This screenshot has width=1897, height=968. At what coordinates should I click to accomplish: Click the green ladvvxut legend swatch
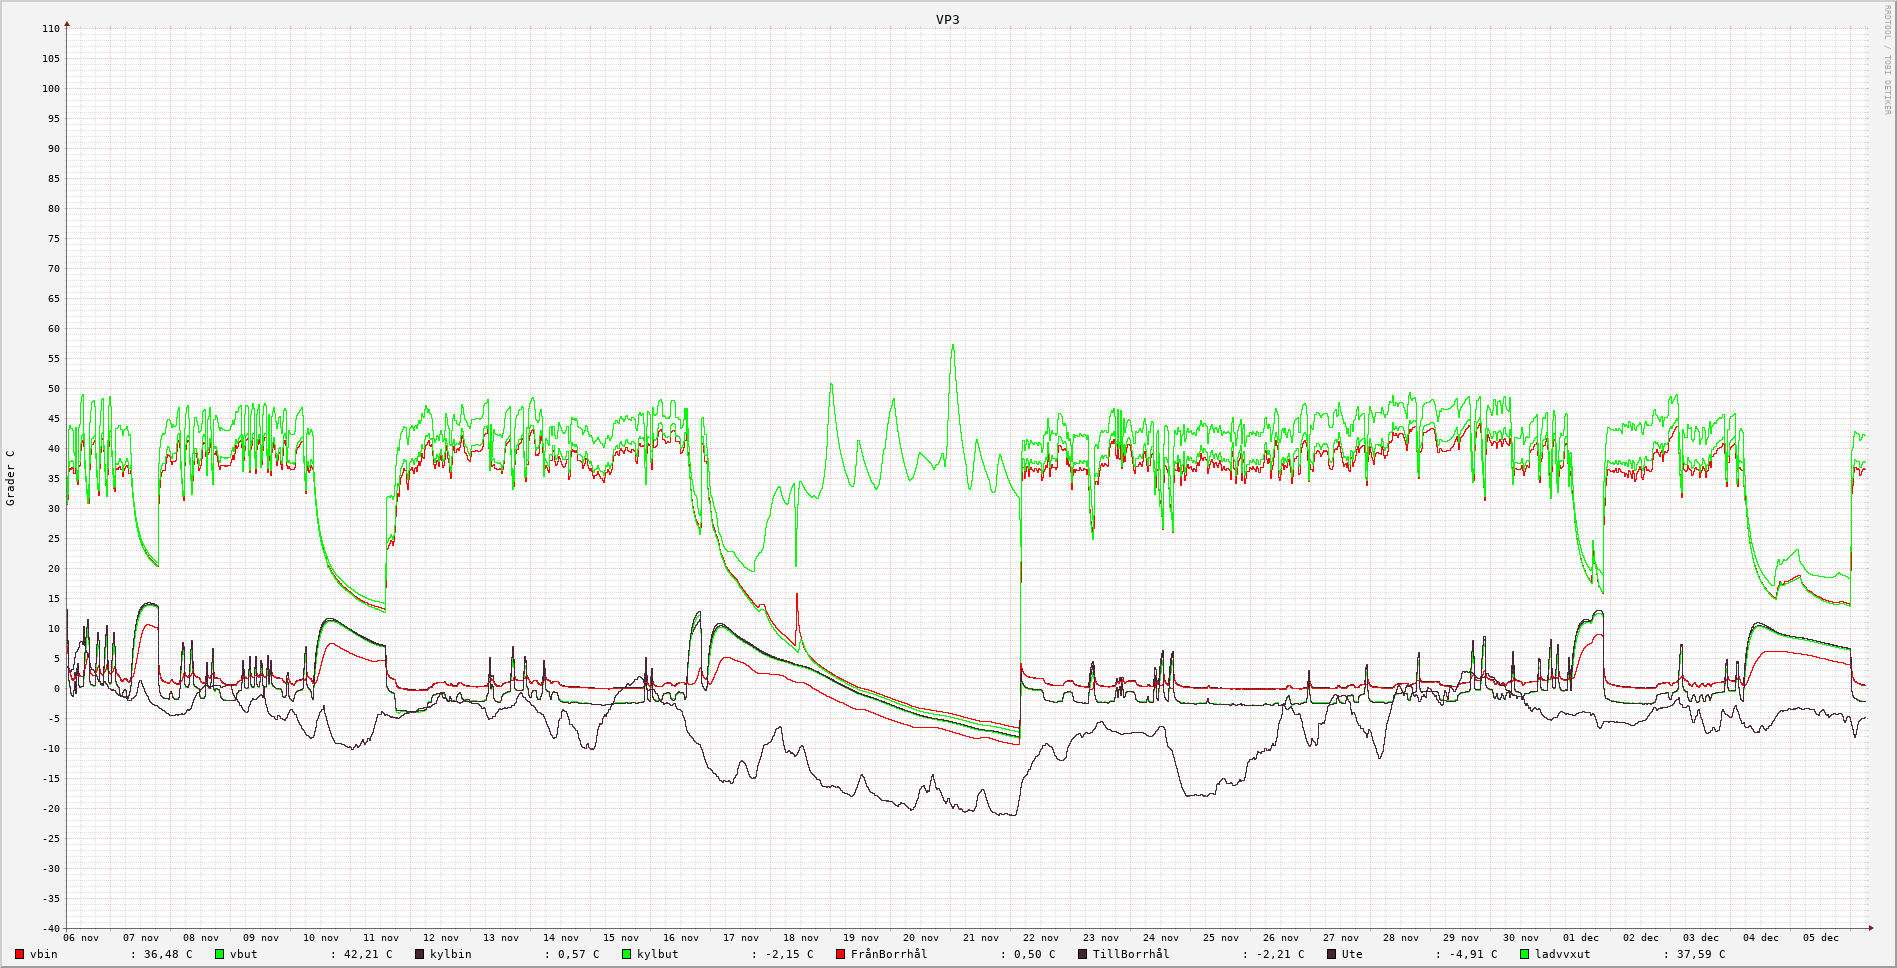[1525, 954]
